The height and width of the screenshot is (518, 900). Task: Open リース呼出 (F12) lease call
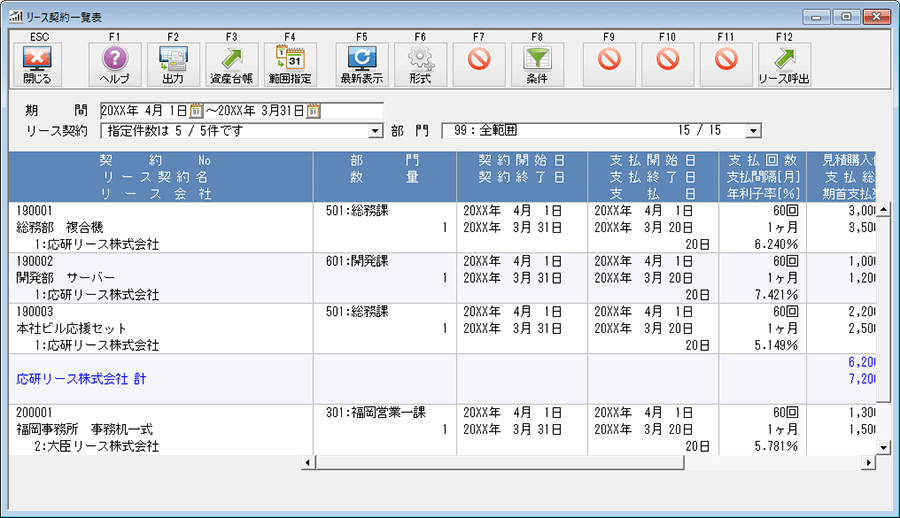(785, 64)
